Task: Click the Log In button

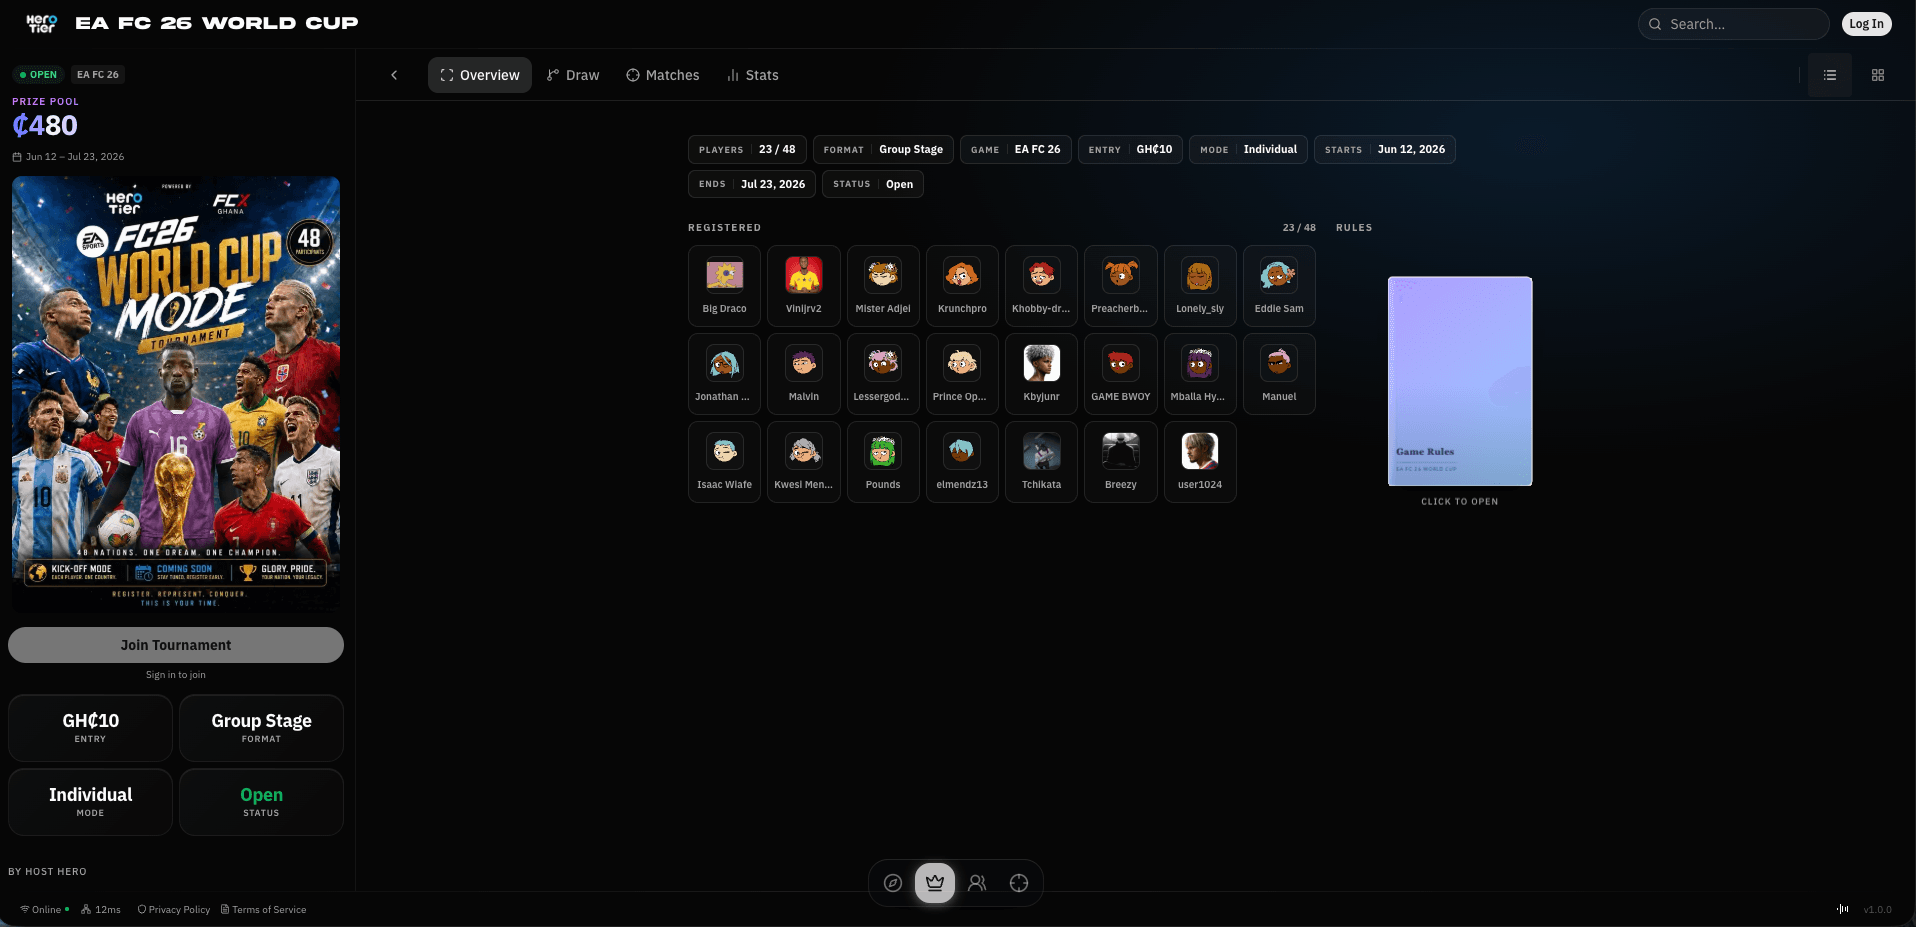Action: [x=1866, y=24]
